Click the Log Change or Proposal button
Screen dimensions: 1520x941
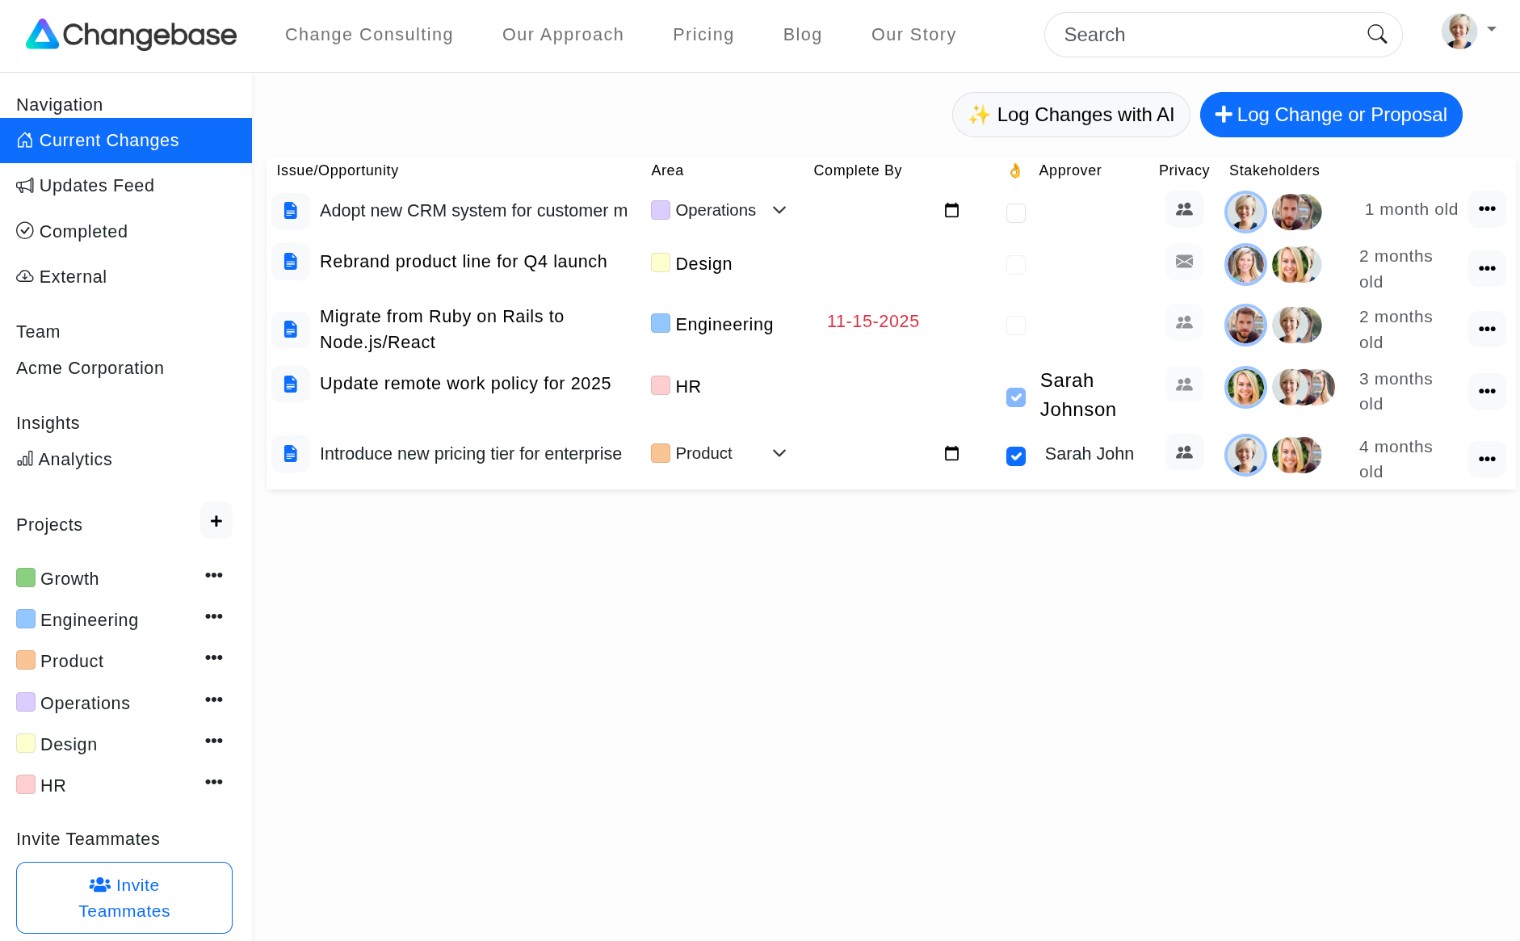coord(1331,114)
